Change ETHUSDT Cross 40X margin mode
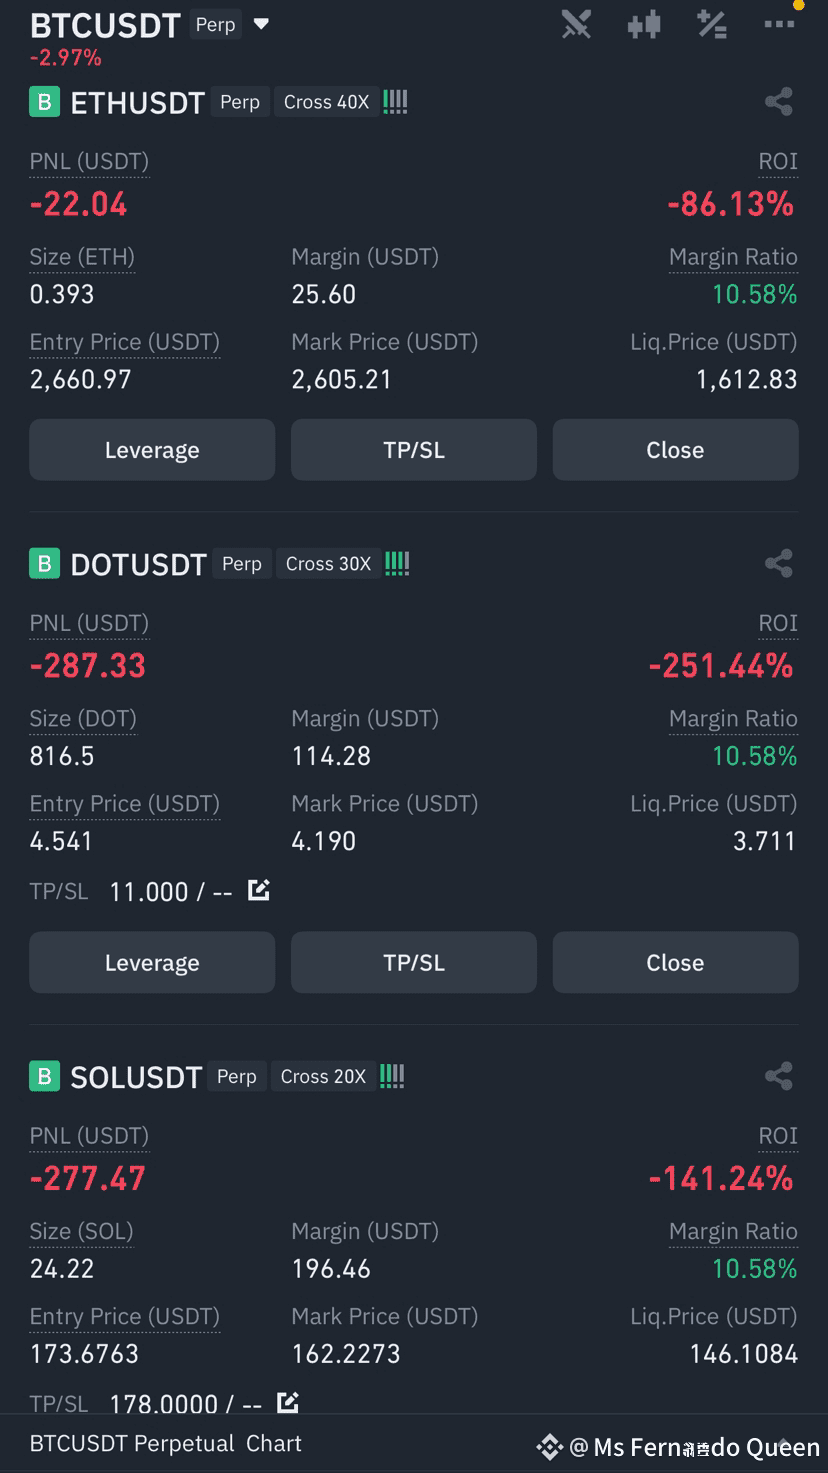 [326, 102]
